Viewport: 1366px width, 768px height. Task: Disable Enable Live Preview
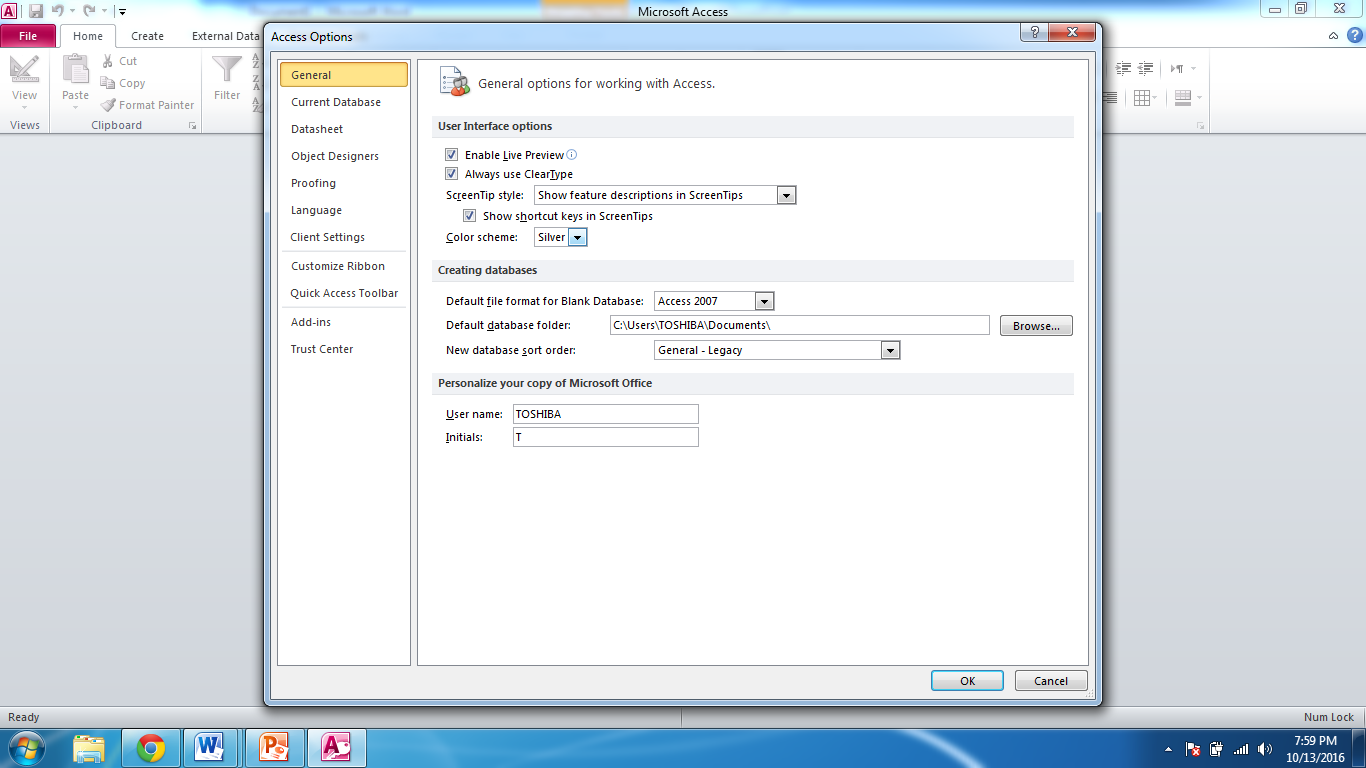click(452, 154)
